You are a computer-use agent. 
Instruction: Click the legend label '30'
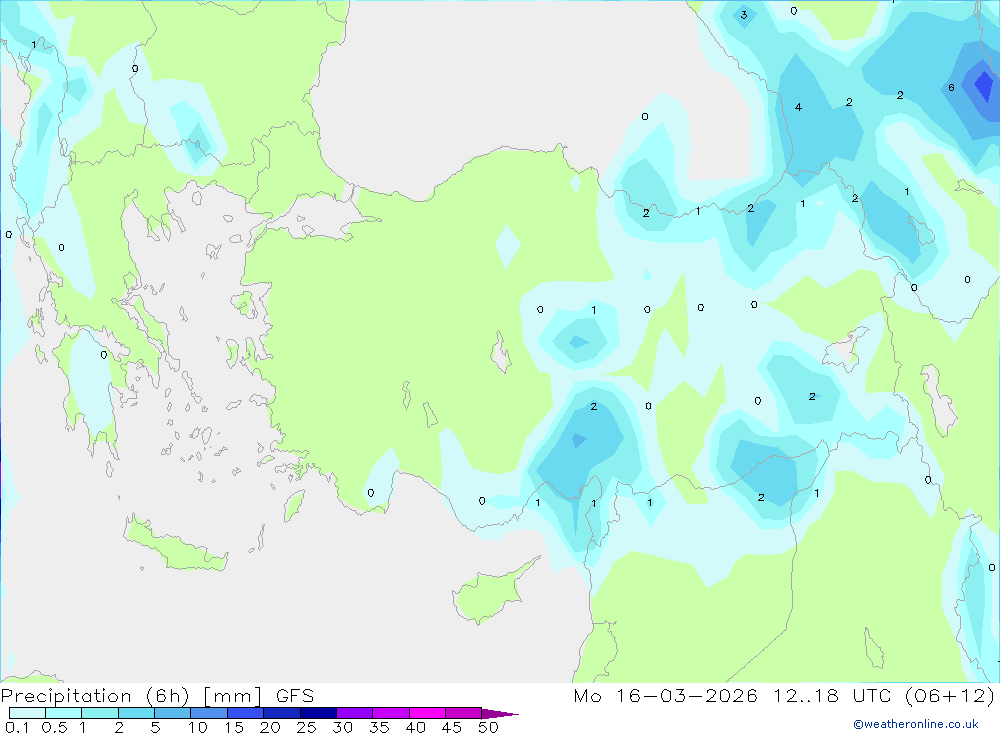point(342,727)
